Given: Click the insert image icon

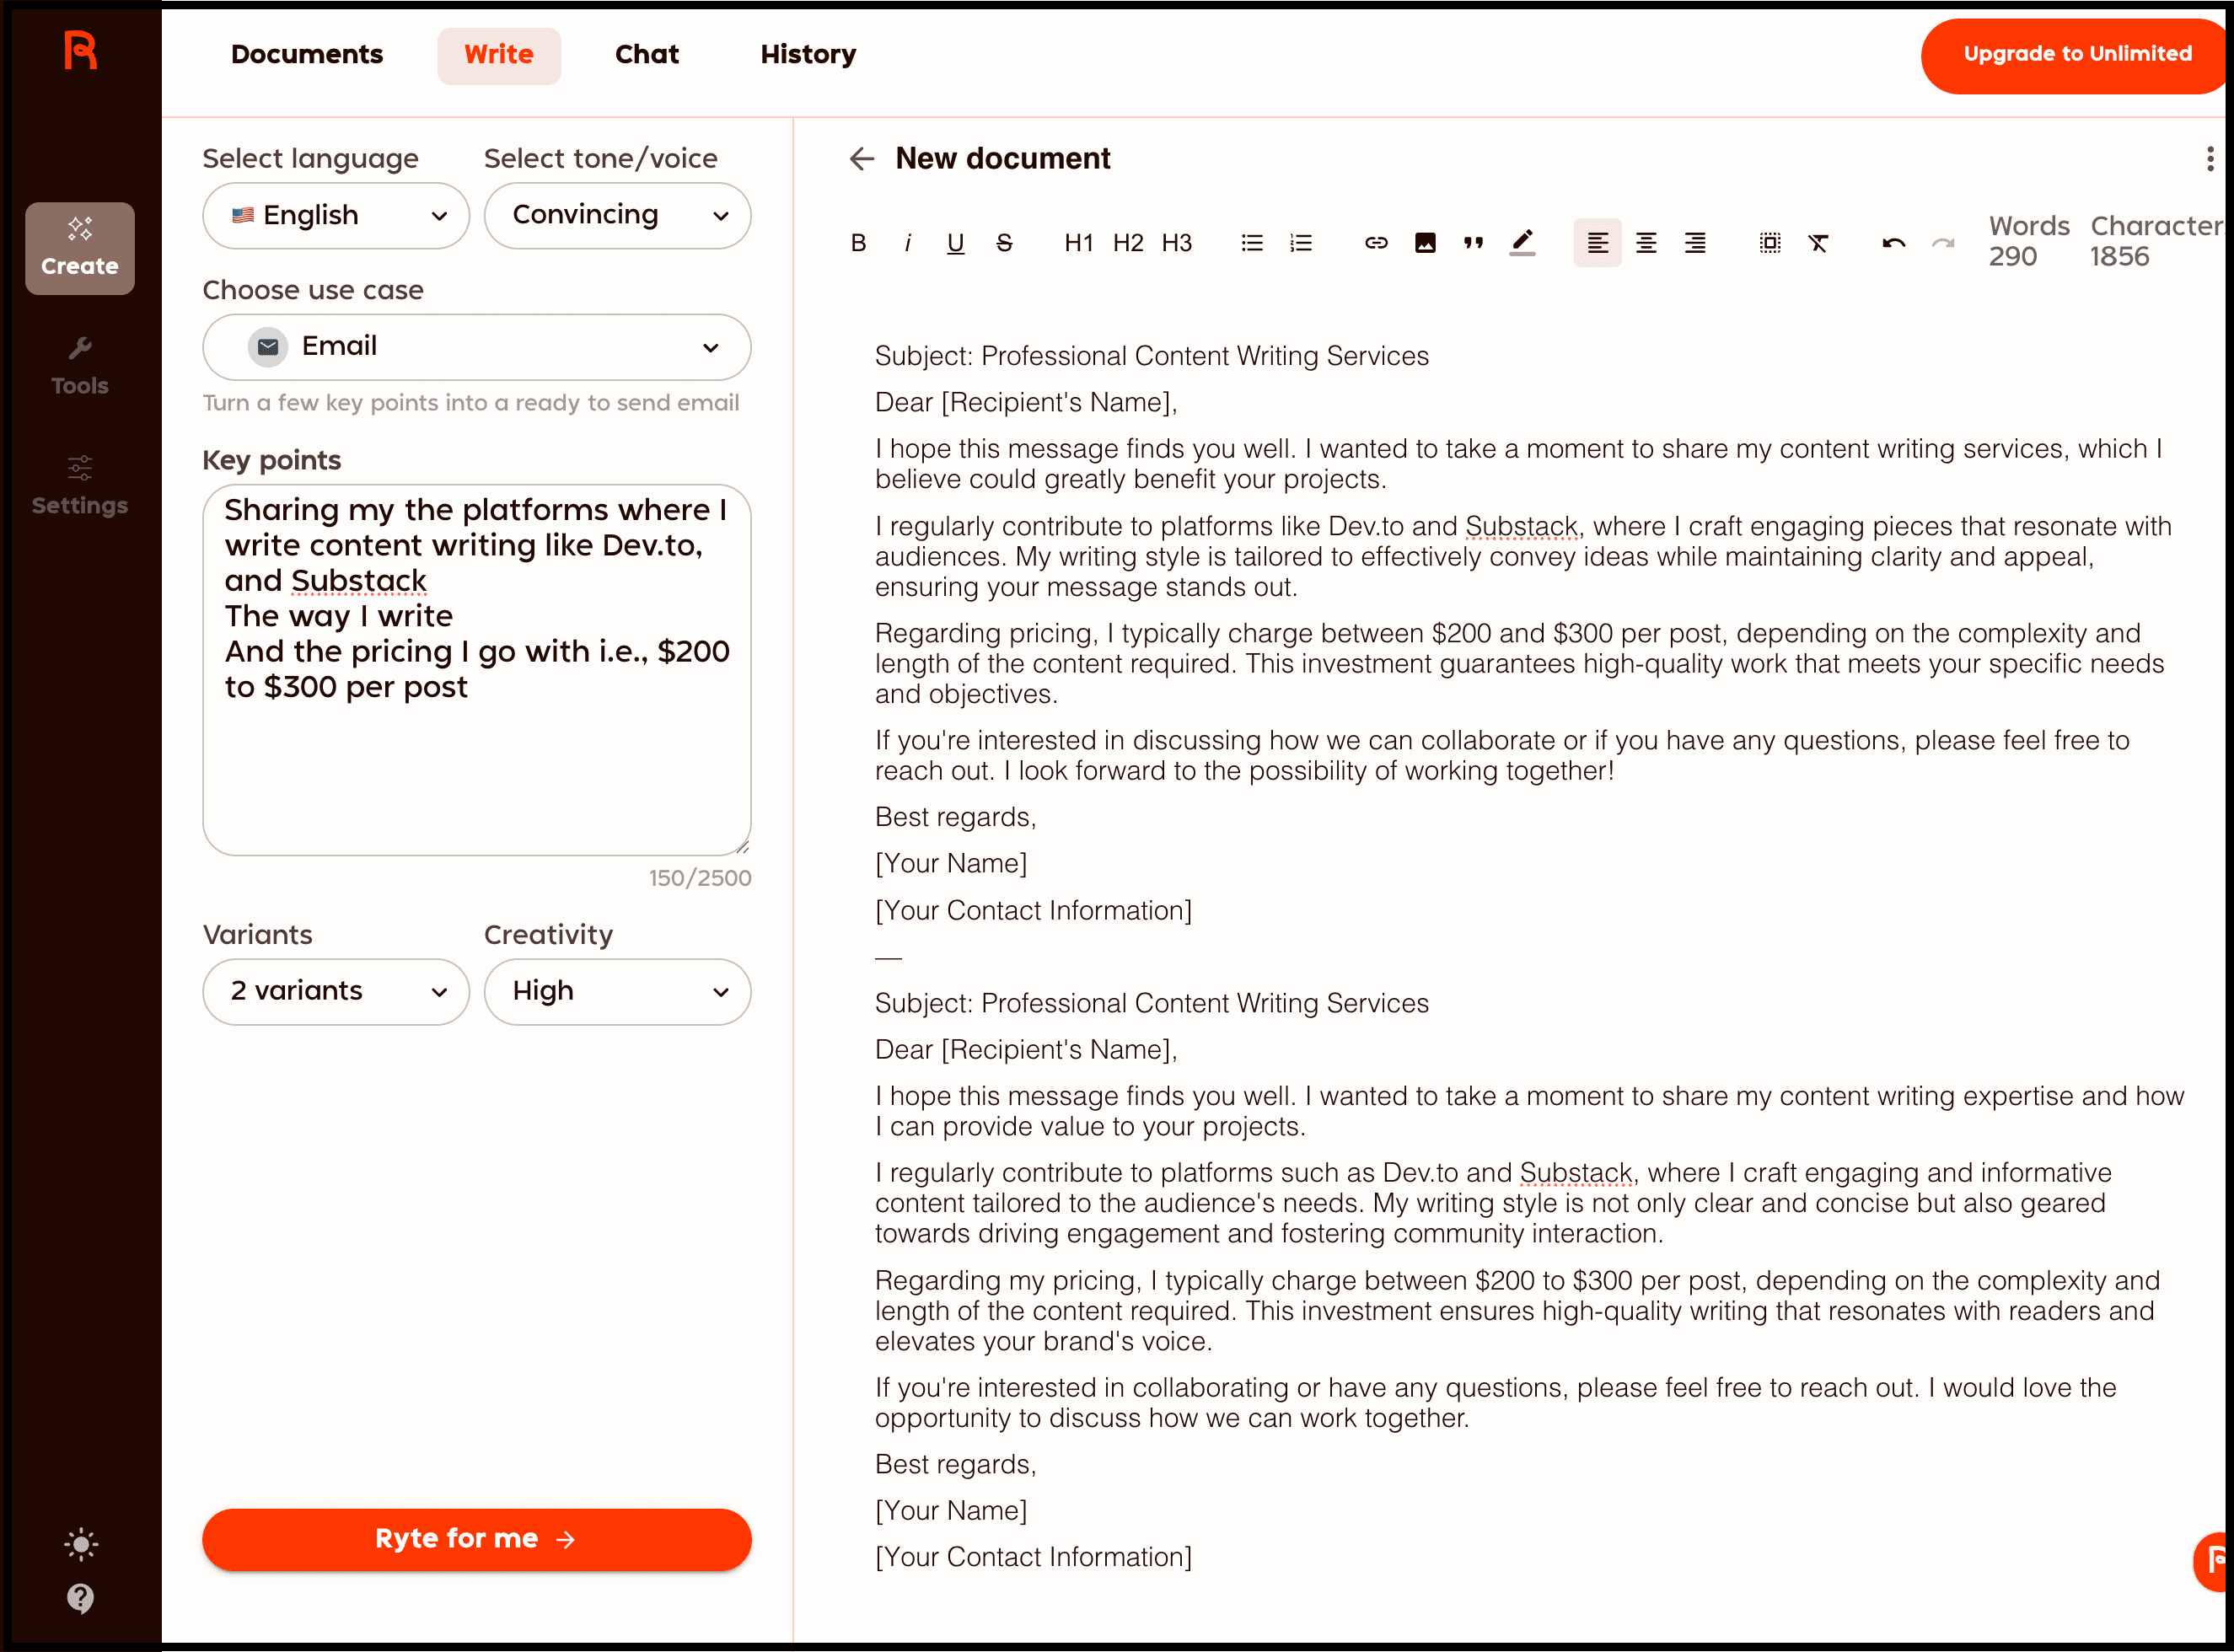Looking at the screenshot, I should [x=1425, y=243].
